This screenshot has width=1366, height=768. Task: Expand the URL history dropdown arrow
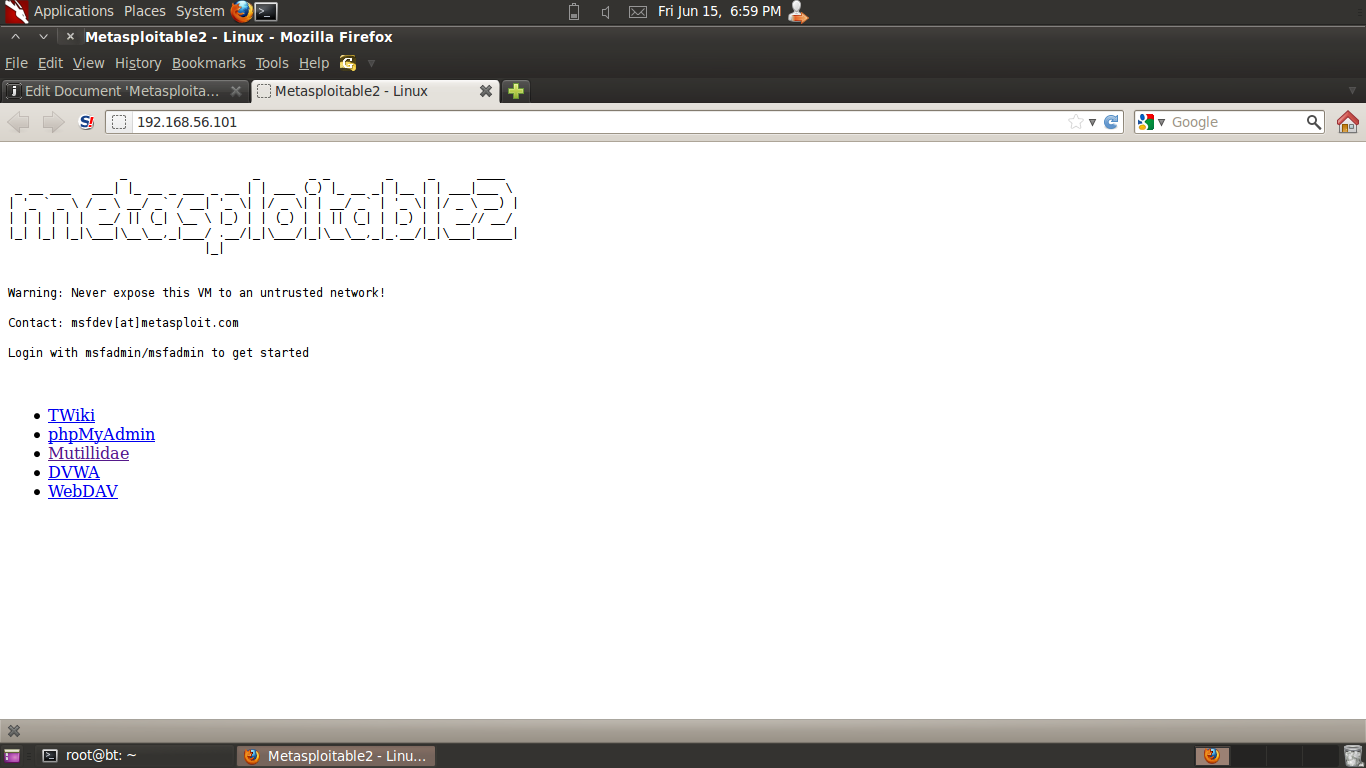tap(1092, 122)
